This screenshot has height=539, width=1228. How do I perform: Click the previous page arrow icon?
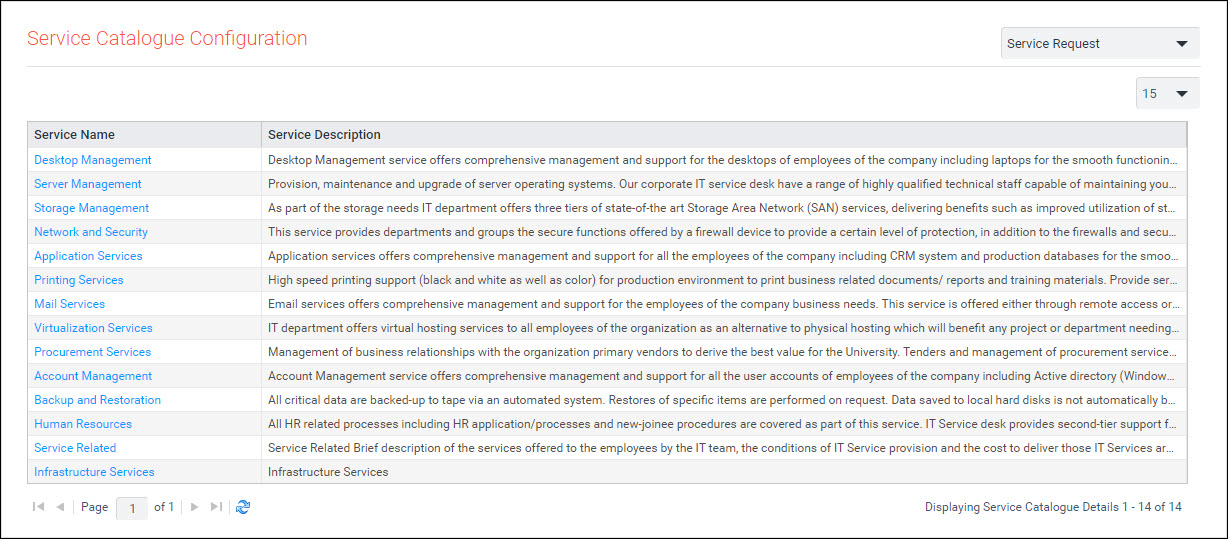click(x=60, y=507)
